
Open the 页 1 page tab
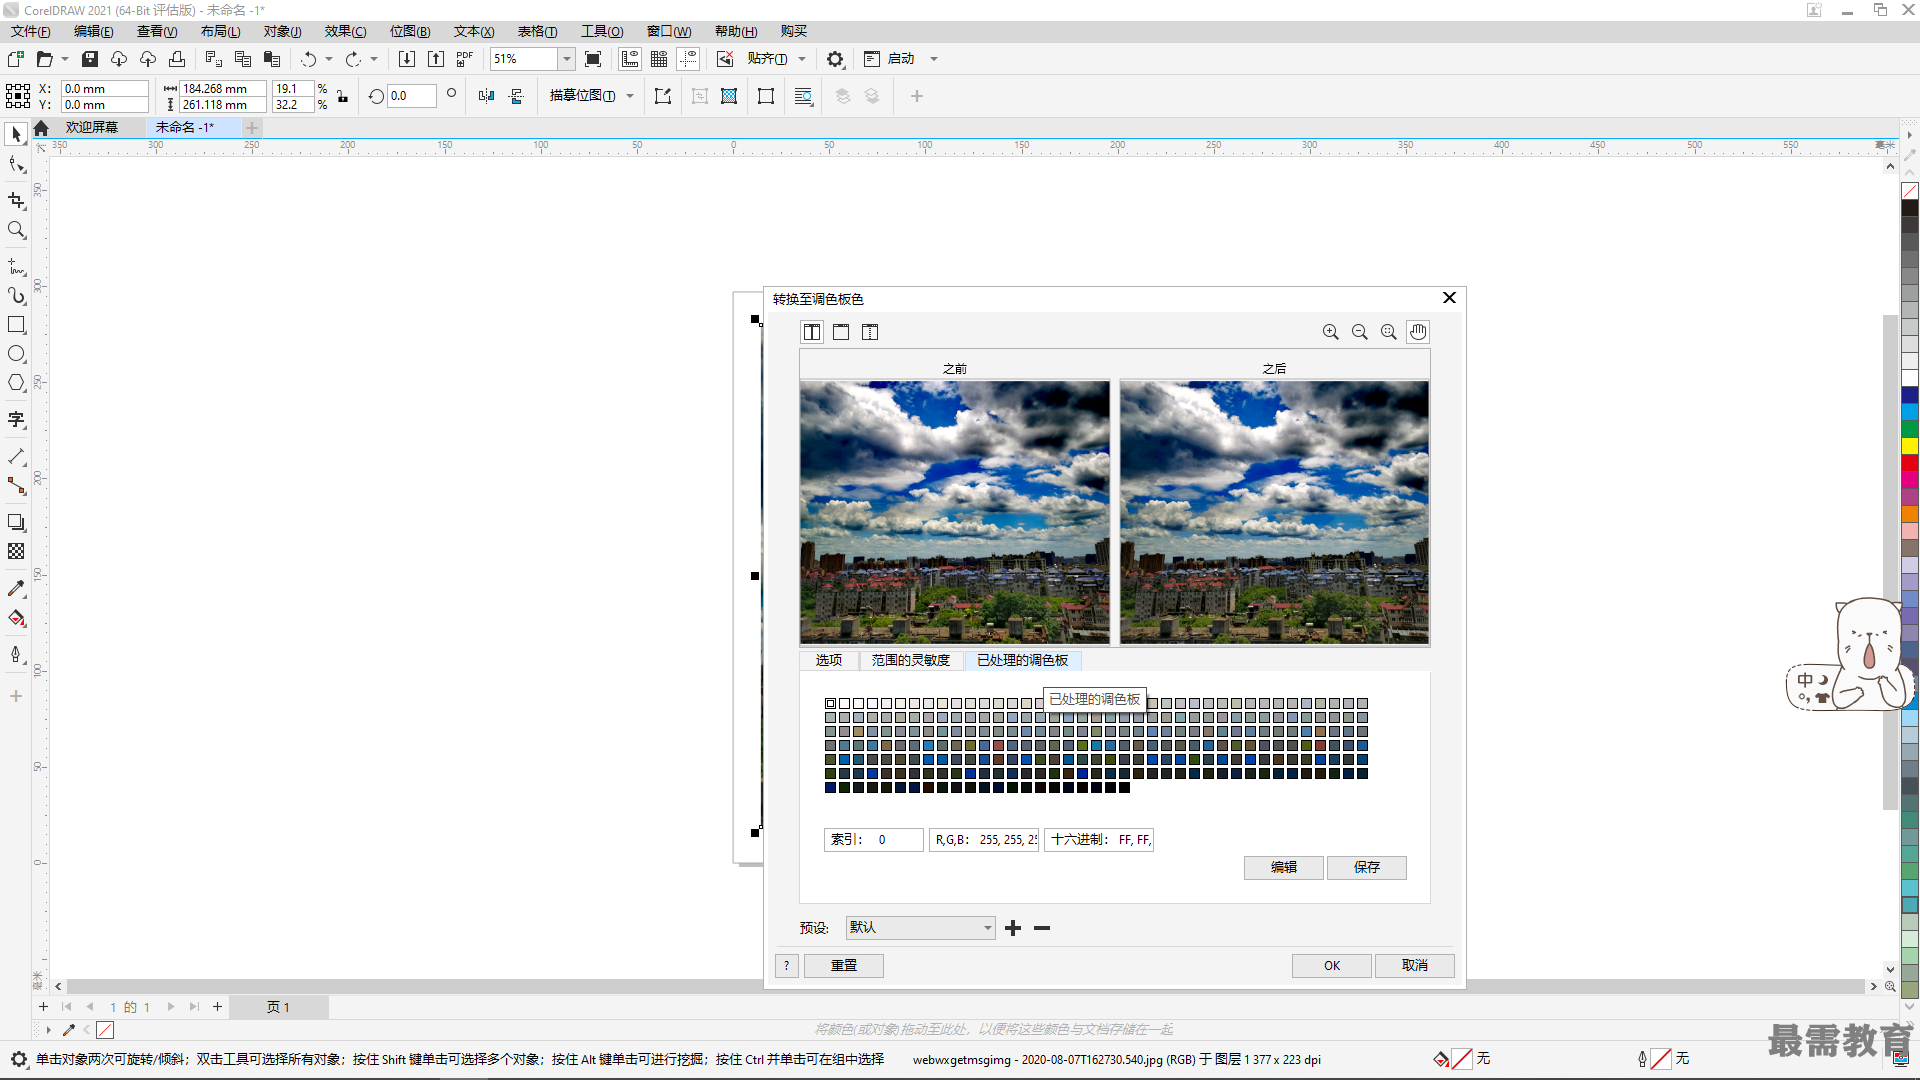278,1007
